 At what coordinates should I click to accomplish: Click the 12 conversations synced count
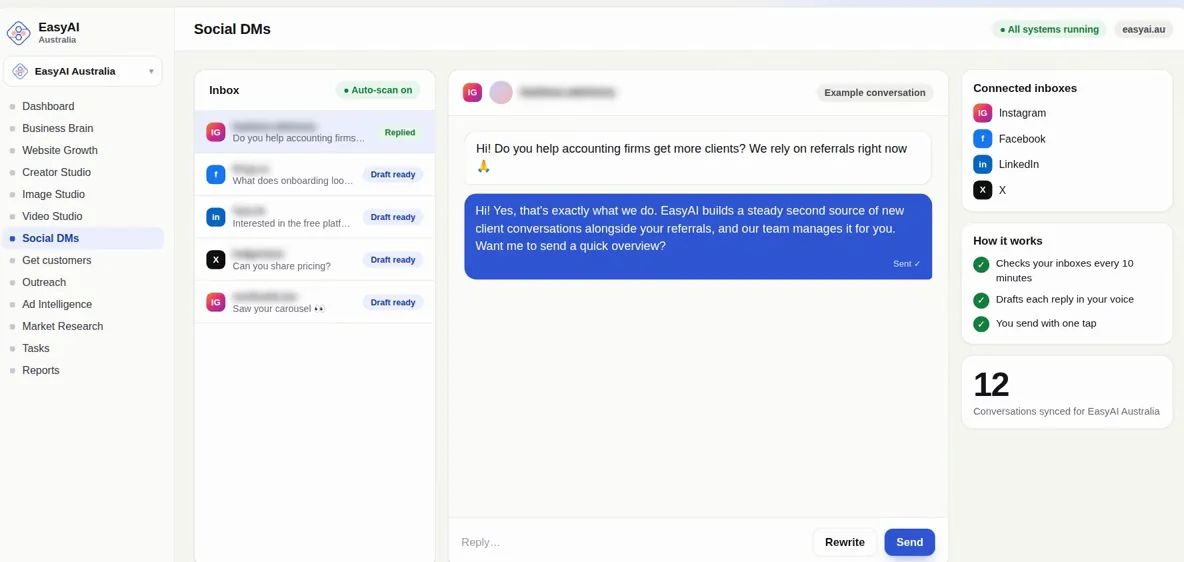point(991,384)
